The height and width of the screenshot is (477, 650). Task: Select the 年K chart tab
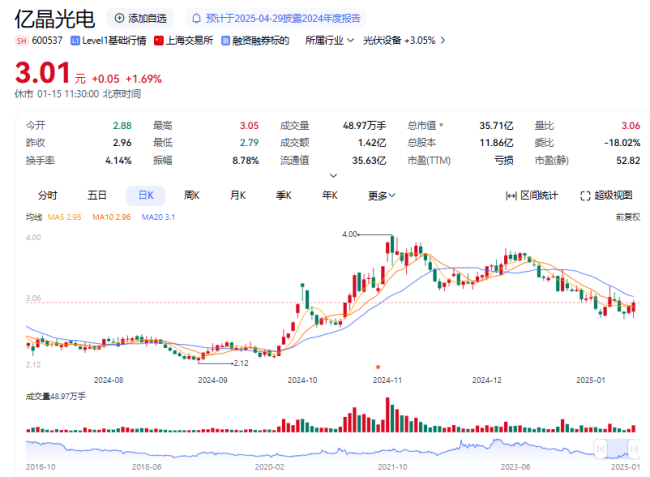(x=330, y=196)
